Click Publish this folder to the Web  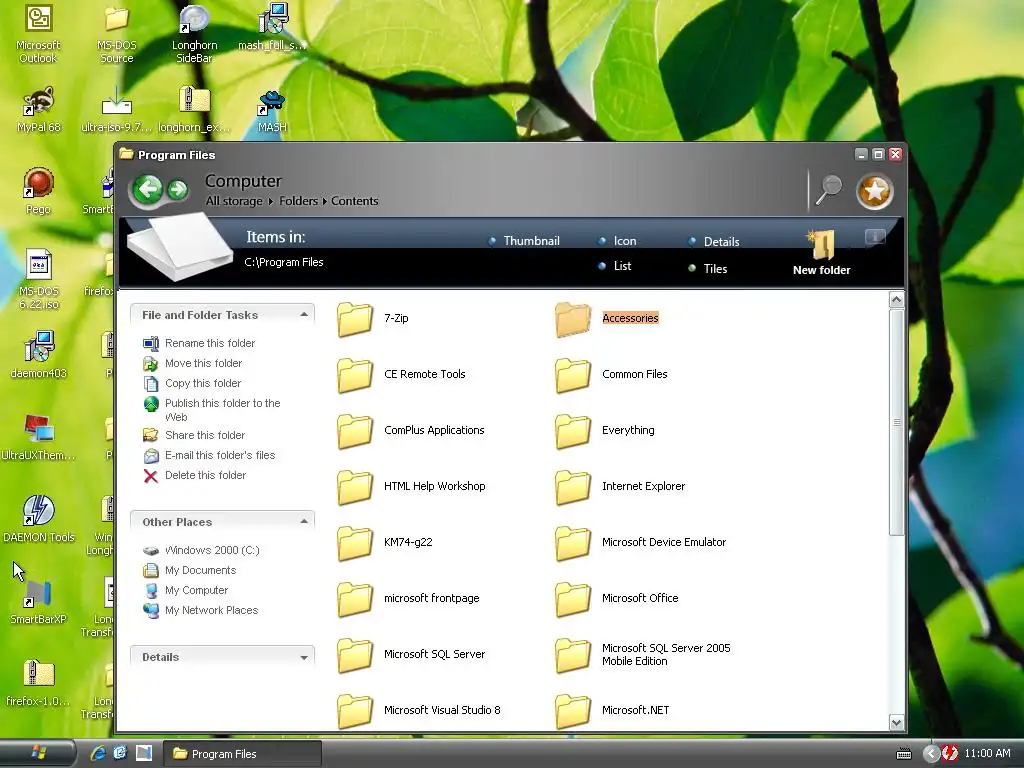coord(212,410)
